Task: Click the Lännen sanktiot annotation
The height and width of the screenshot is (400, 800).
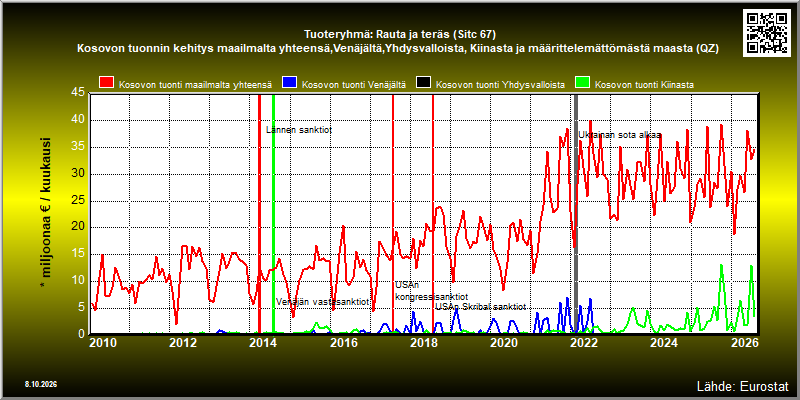Action: point(299,130)
